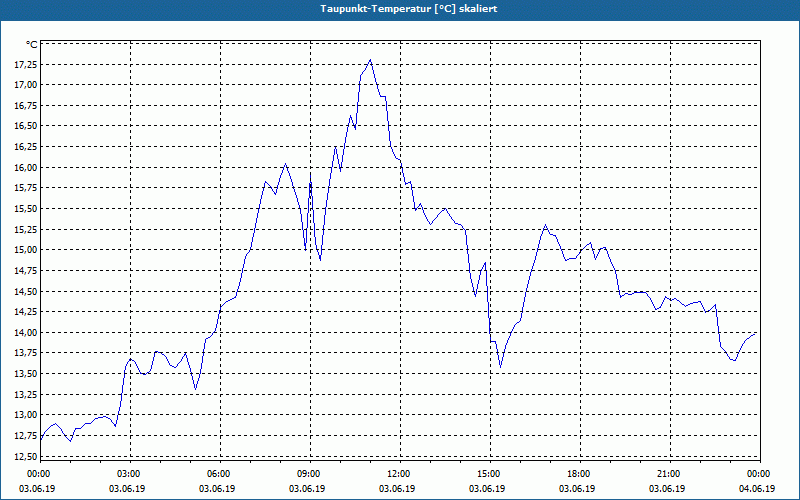Click the 15,25 y-axis label
The height and width of the screenshot is (500, 800).
[27, 230]
